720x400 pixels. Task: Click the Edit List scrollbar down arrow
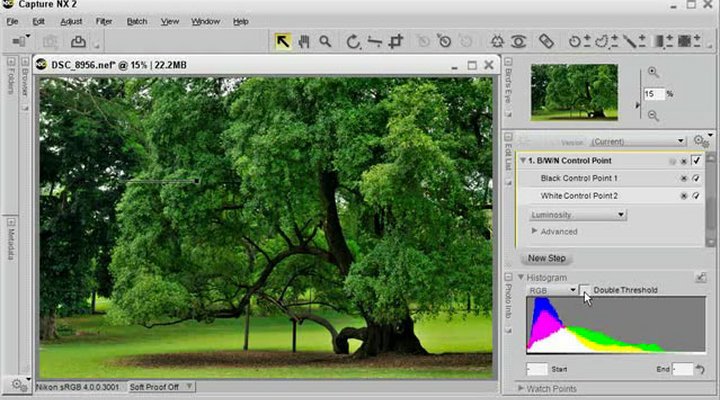coord(710,242)
